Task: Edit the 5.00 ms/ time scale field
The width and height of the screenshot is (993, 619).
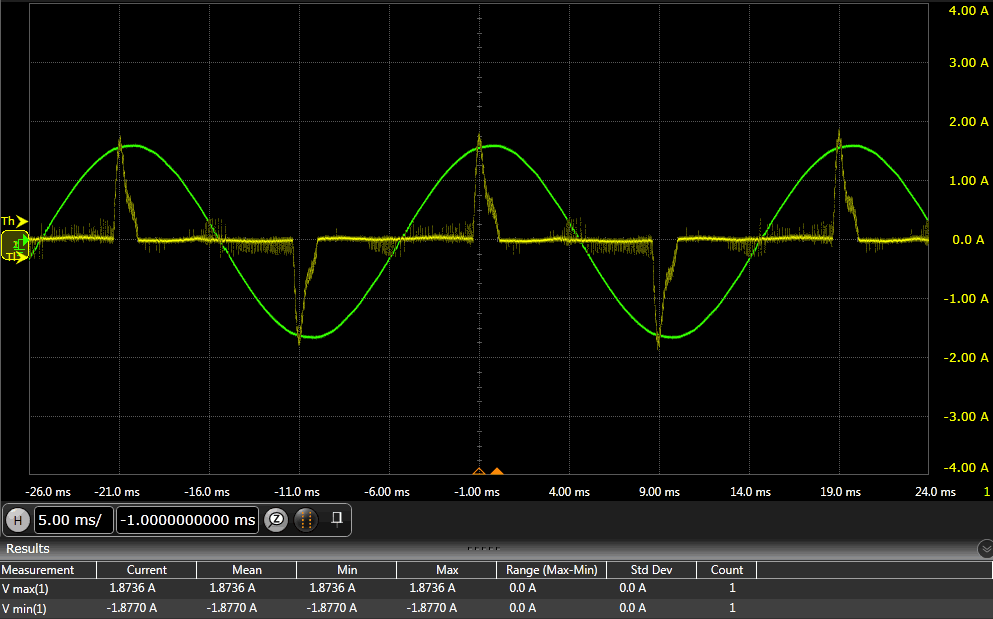Action: (73, 520)
